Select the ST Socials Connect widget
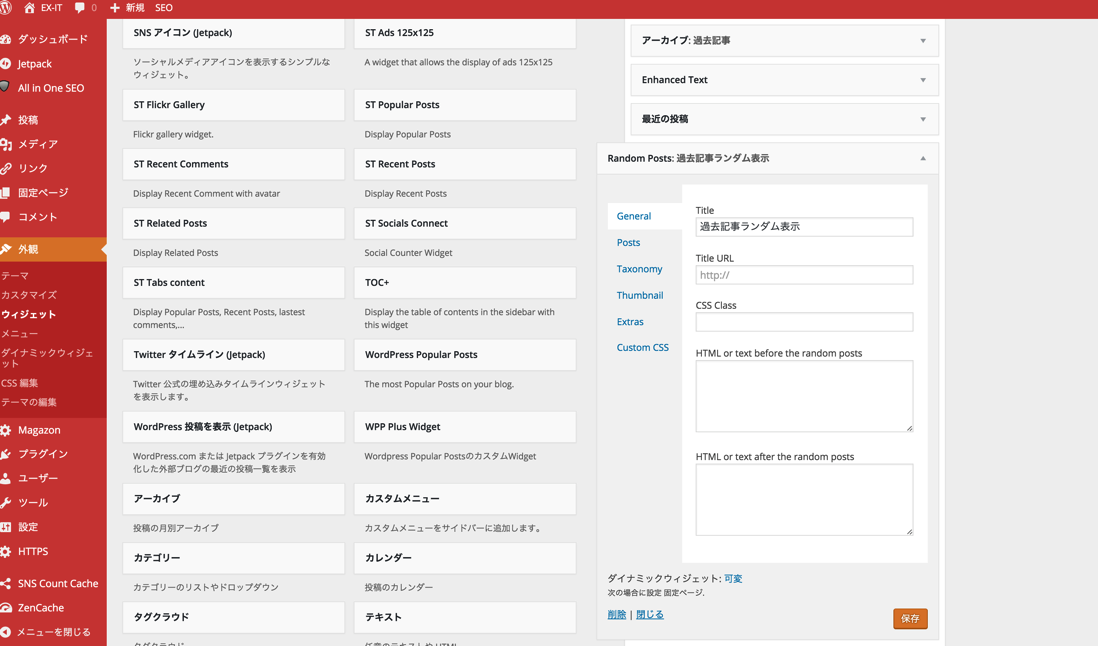Screen dimensions: 1098x646 click(465, 223)
